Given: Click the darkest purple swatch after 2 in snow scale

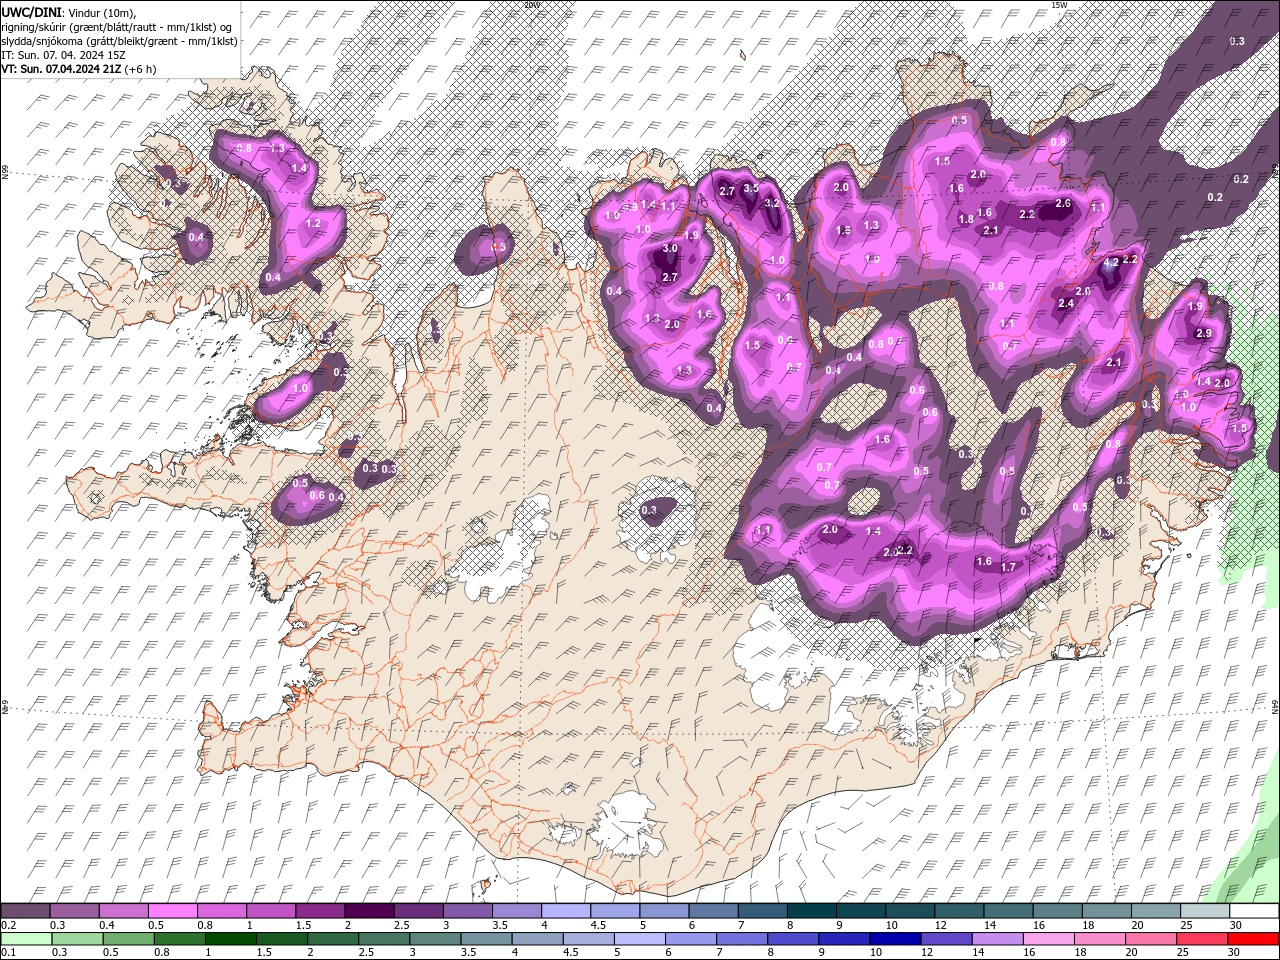Looking at the screenshot, I should (368, 911).
